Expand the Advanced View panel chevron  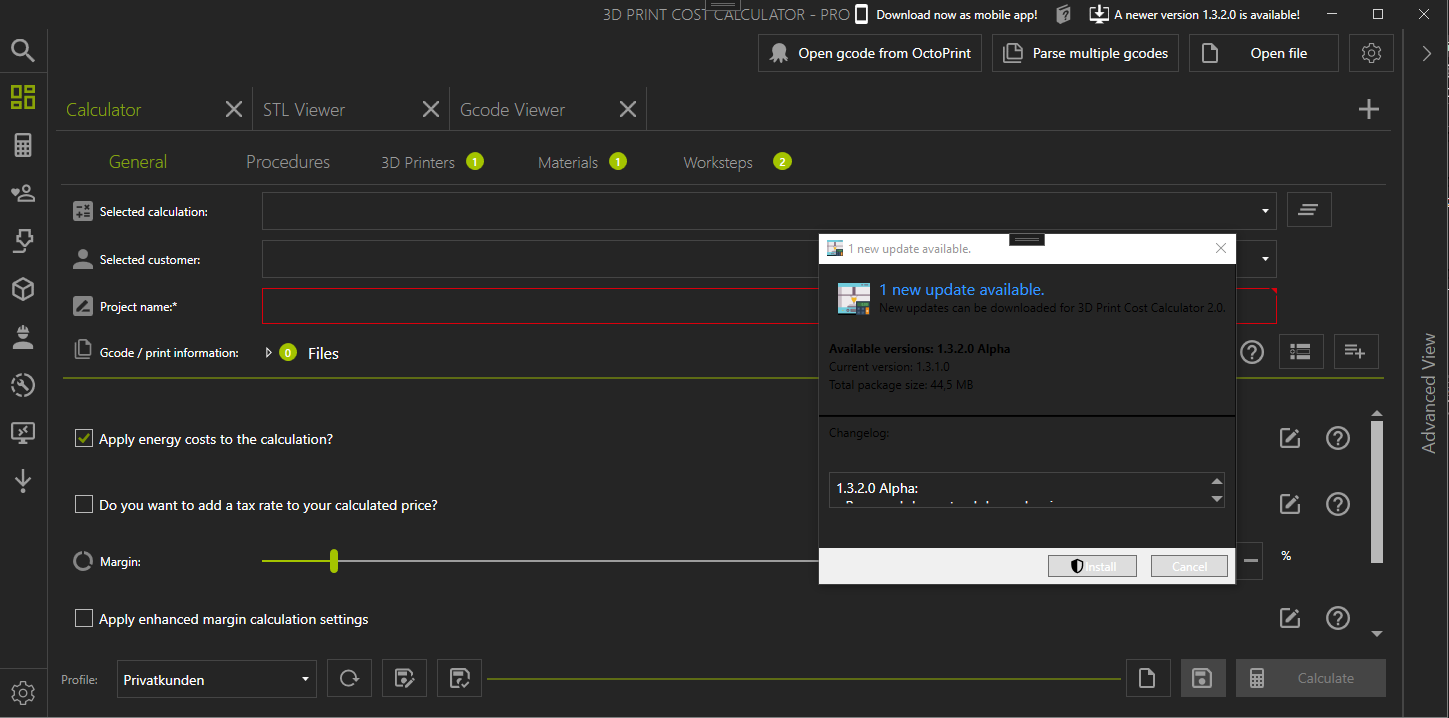1427,54
